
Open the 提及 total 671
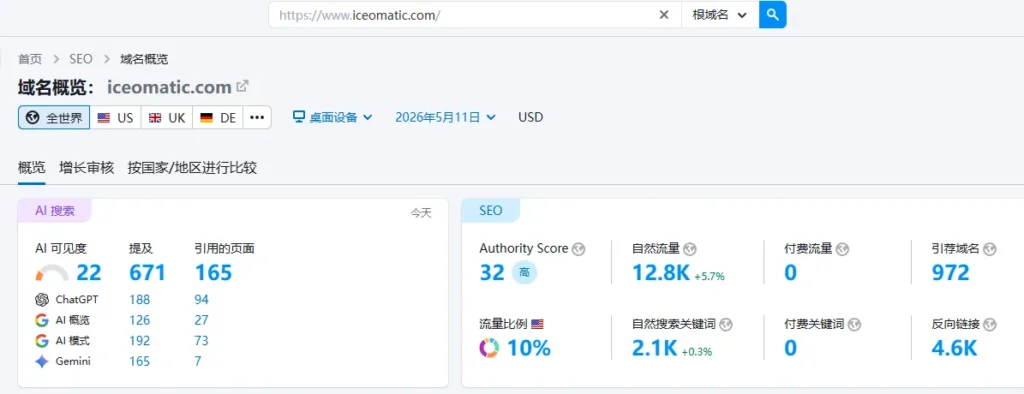tap(148, 272)
